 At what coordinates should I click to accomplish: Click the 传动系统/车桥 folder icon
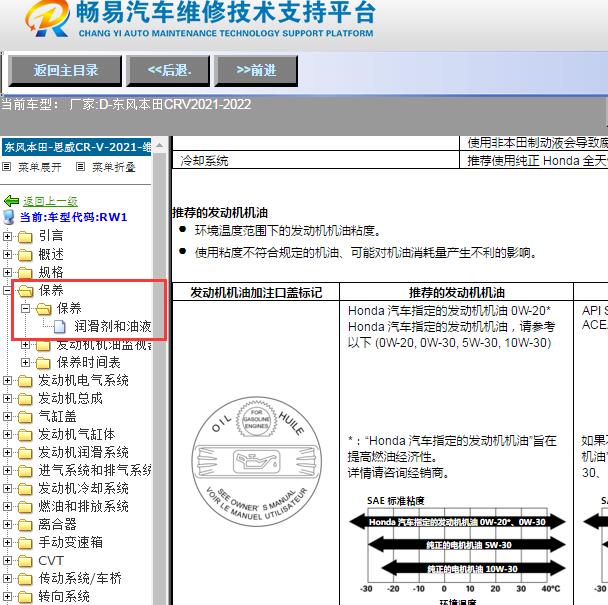coord(25,579)
